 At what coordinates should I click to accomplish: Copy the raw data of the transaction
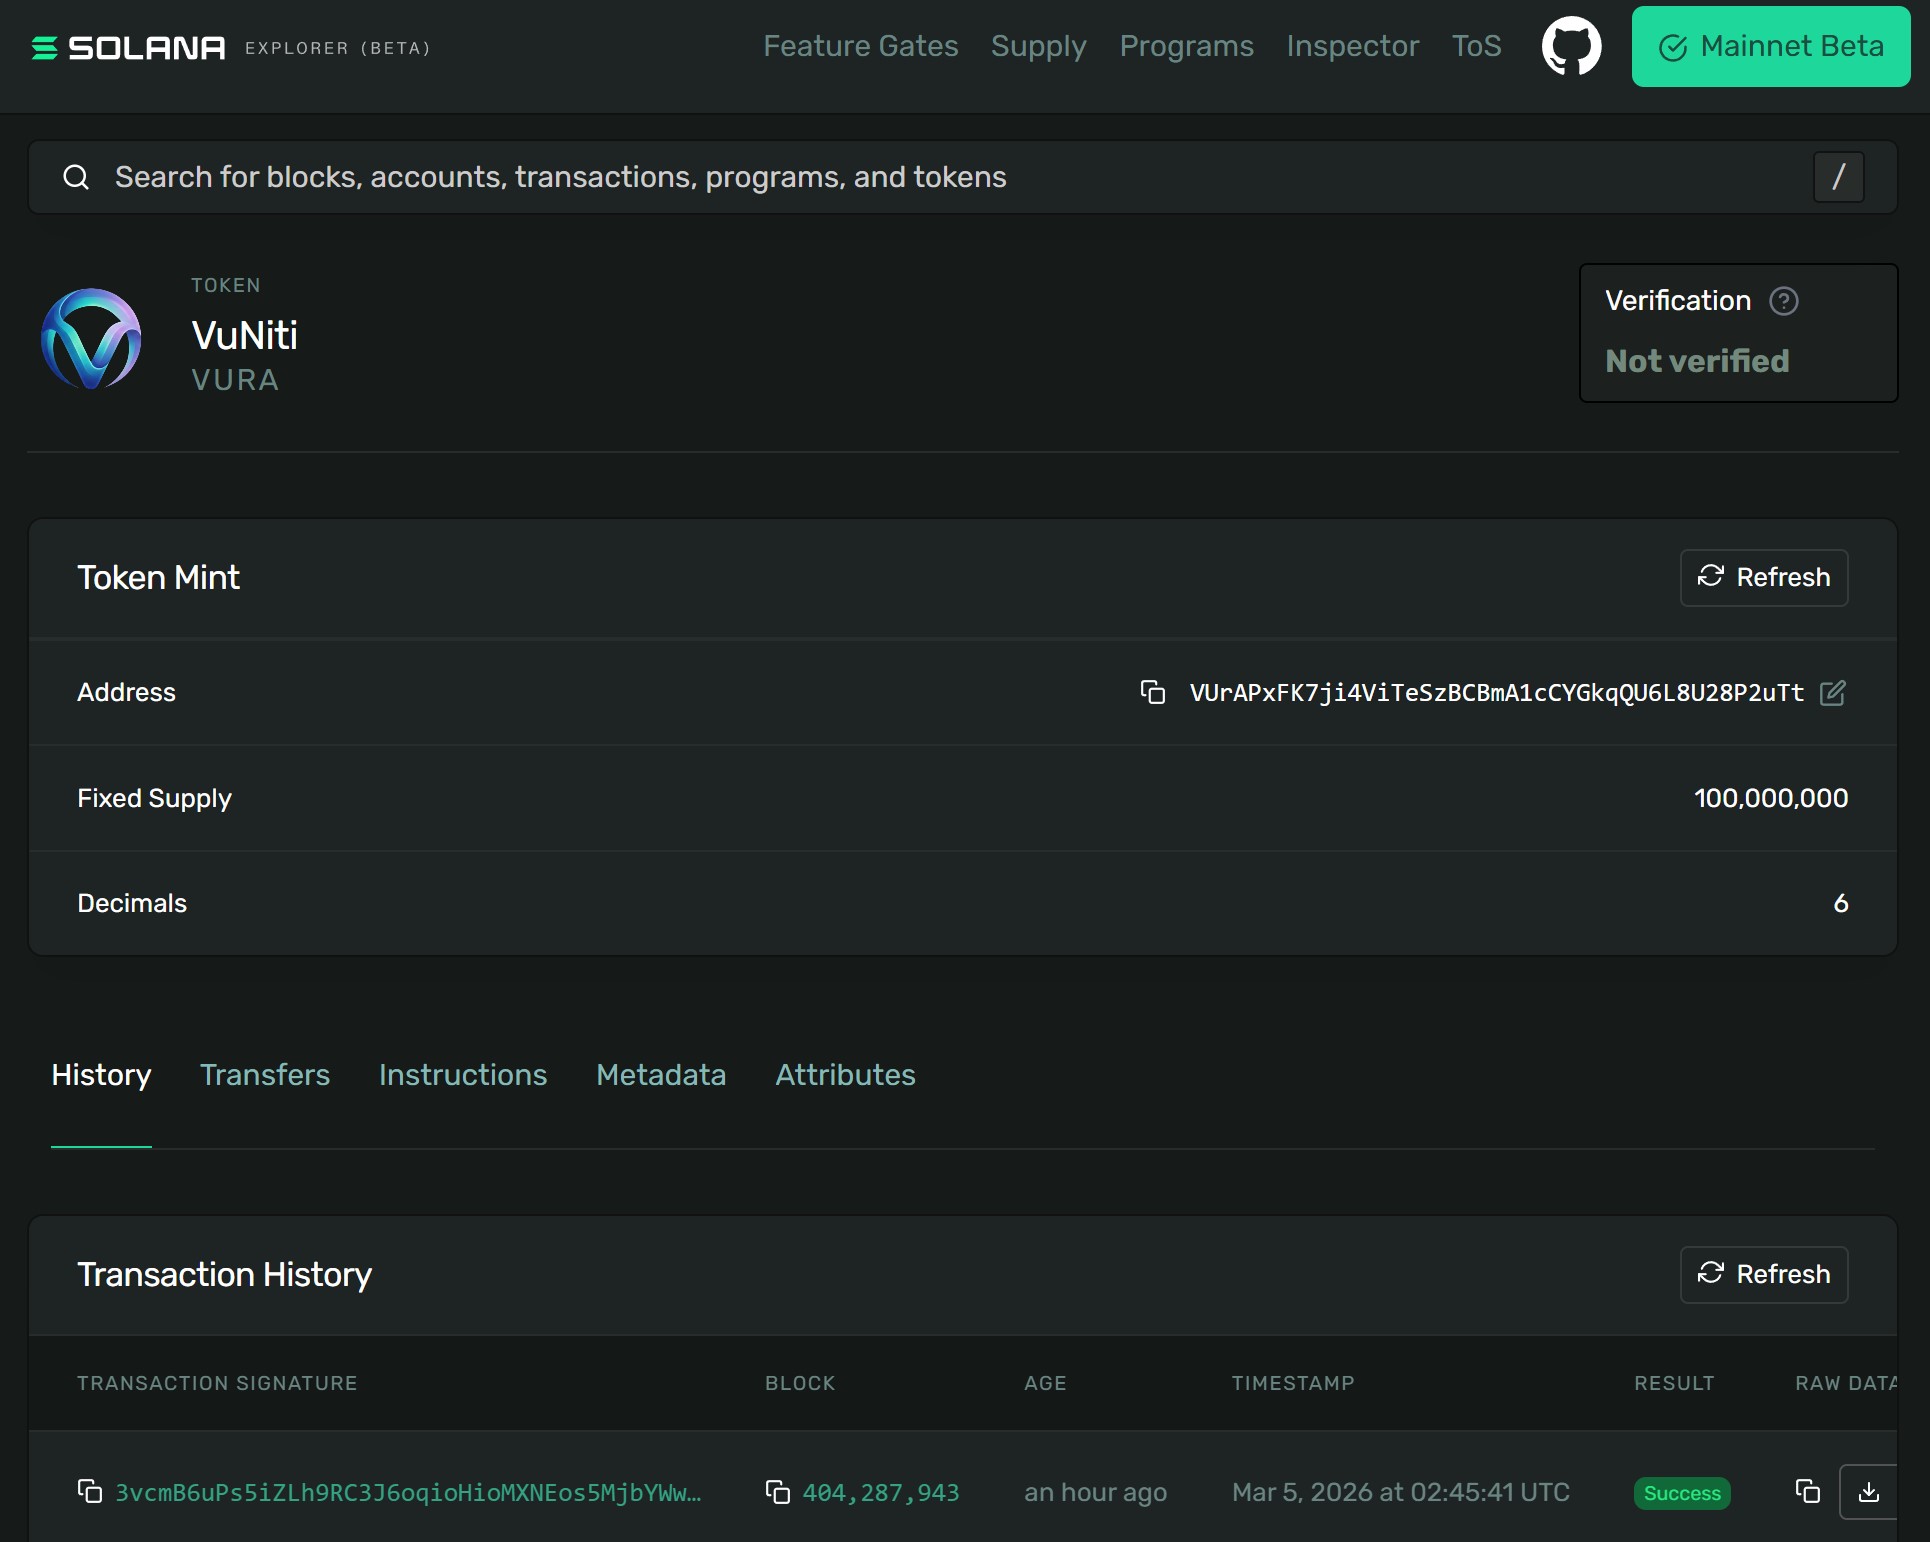(x=1808, y=1493)
